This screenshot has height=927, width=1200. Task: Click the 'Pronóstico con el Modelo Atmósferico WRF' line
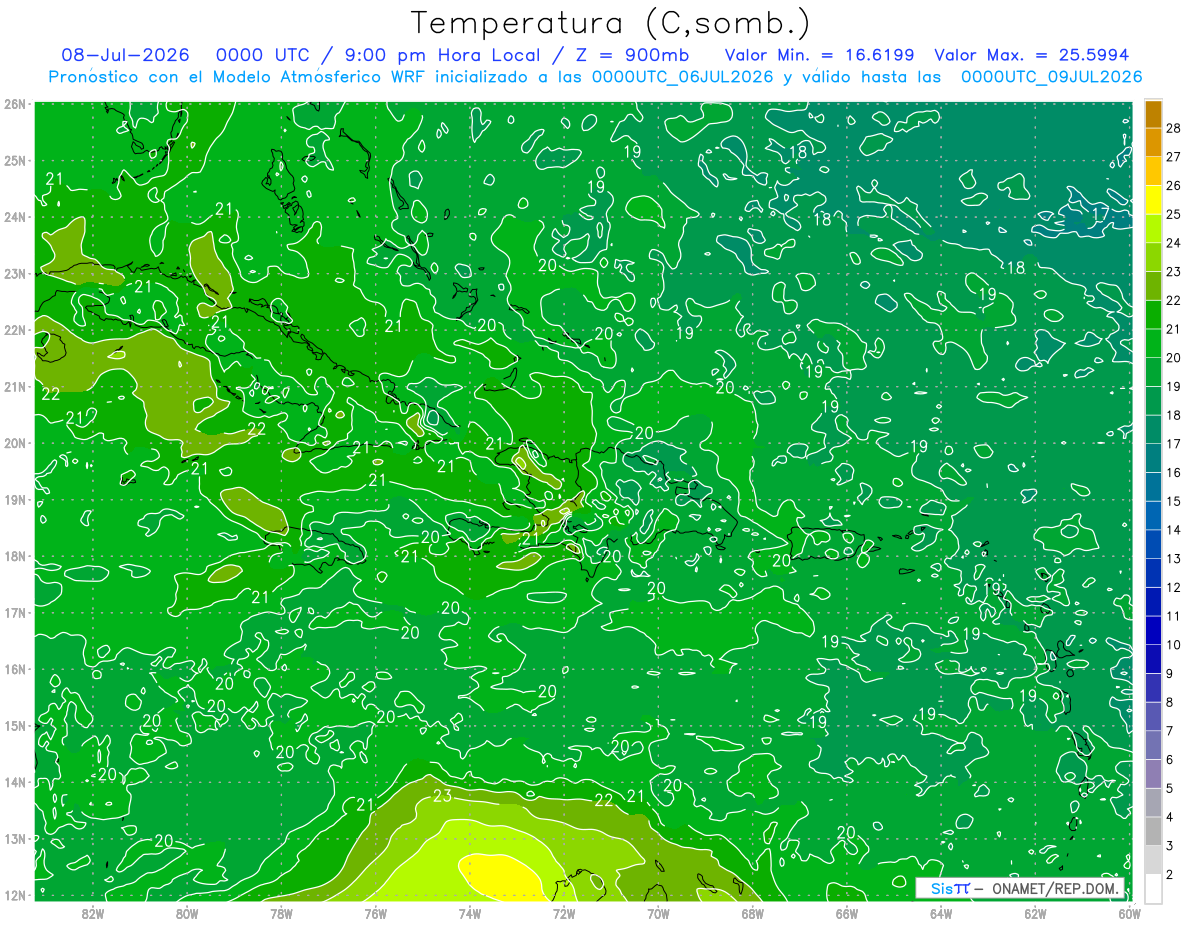coord(238,77)
